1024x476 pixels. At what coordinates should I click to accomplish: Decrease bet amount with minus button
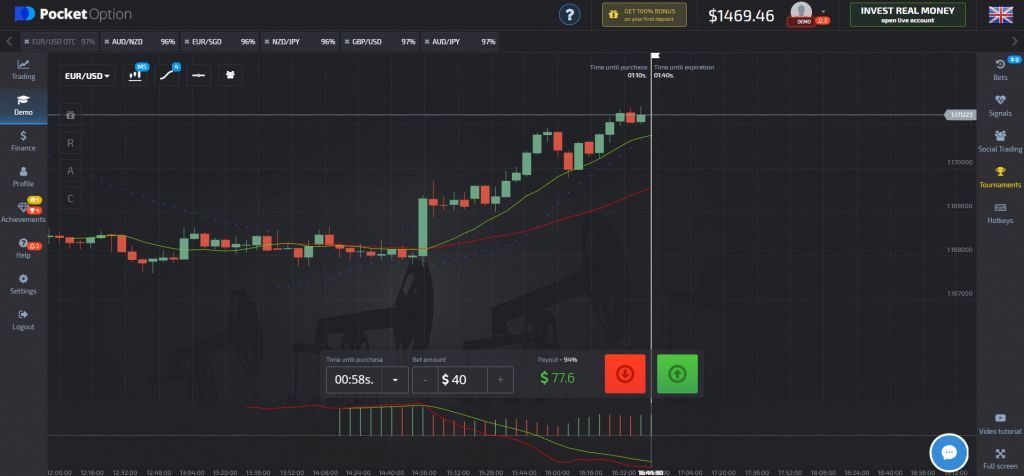pyautogui.click(x=425, y=380)
